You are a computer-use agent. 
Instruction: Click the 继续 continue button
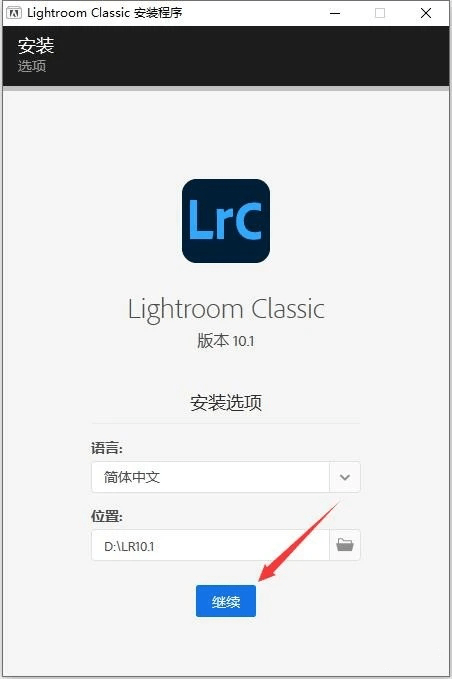click(226, 601)
